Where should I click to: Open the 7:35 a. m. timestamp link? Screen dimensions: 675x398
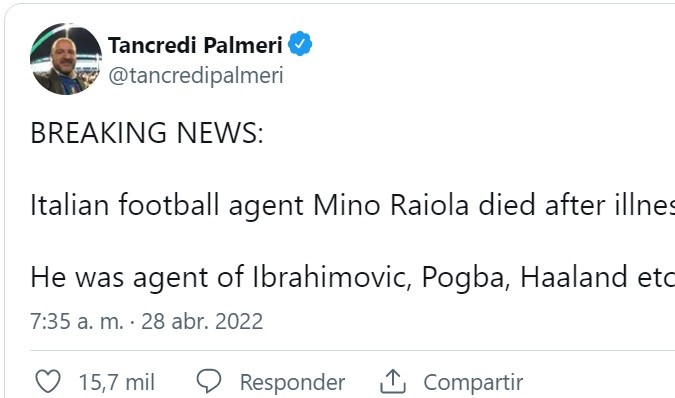77,321
